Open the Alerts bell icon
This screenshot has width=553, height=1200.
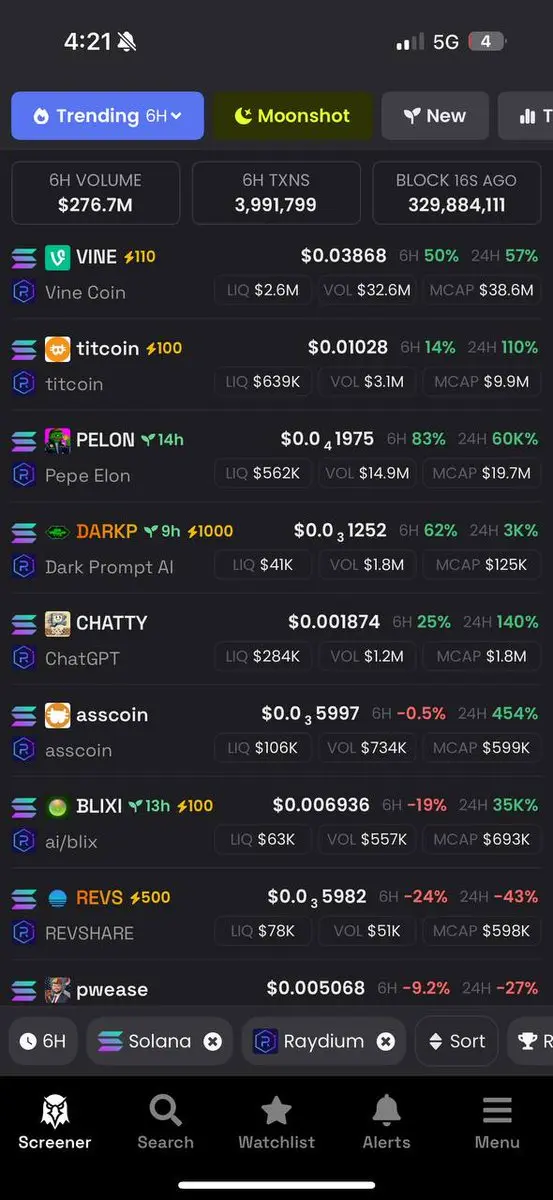point(386,1109)
